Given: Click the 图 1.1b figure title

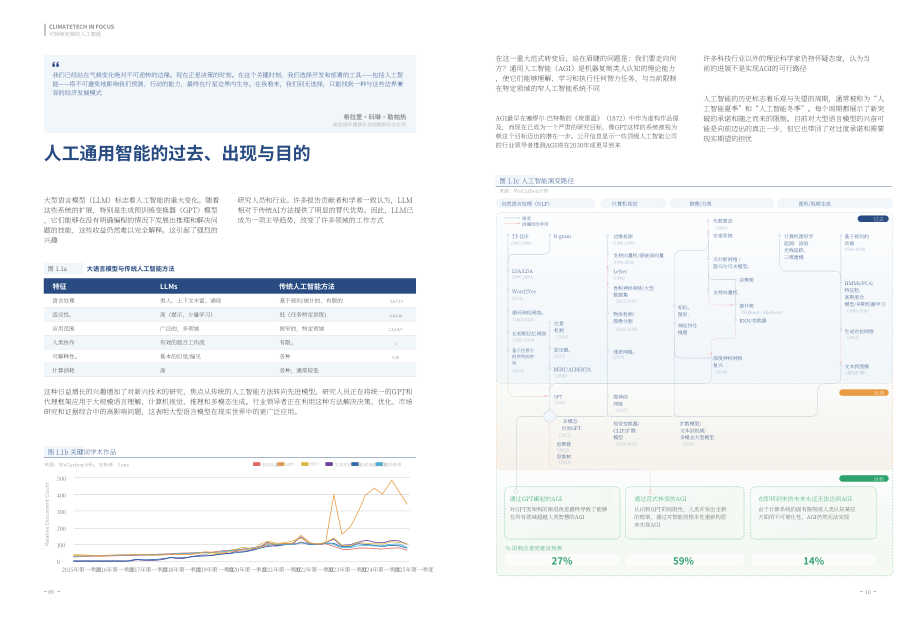Looking at the screenshot, I should pyautogui.click(x=82, y=452).
